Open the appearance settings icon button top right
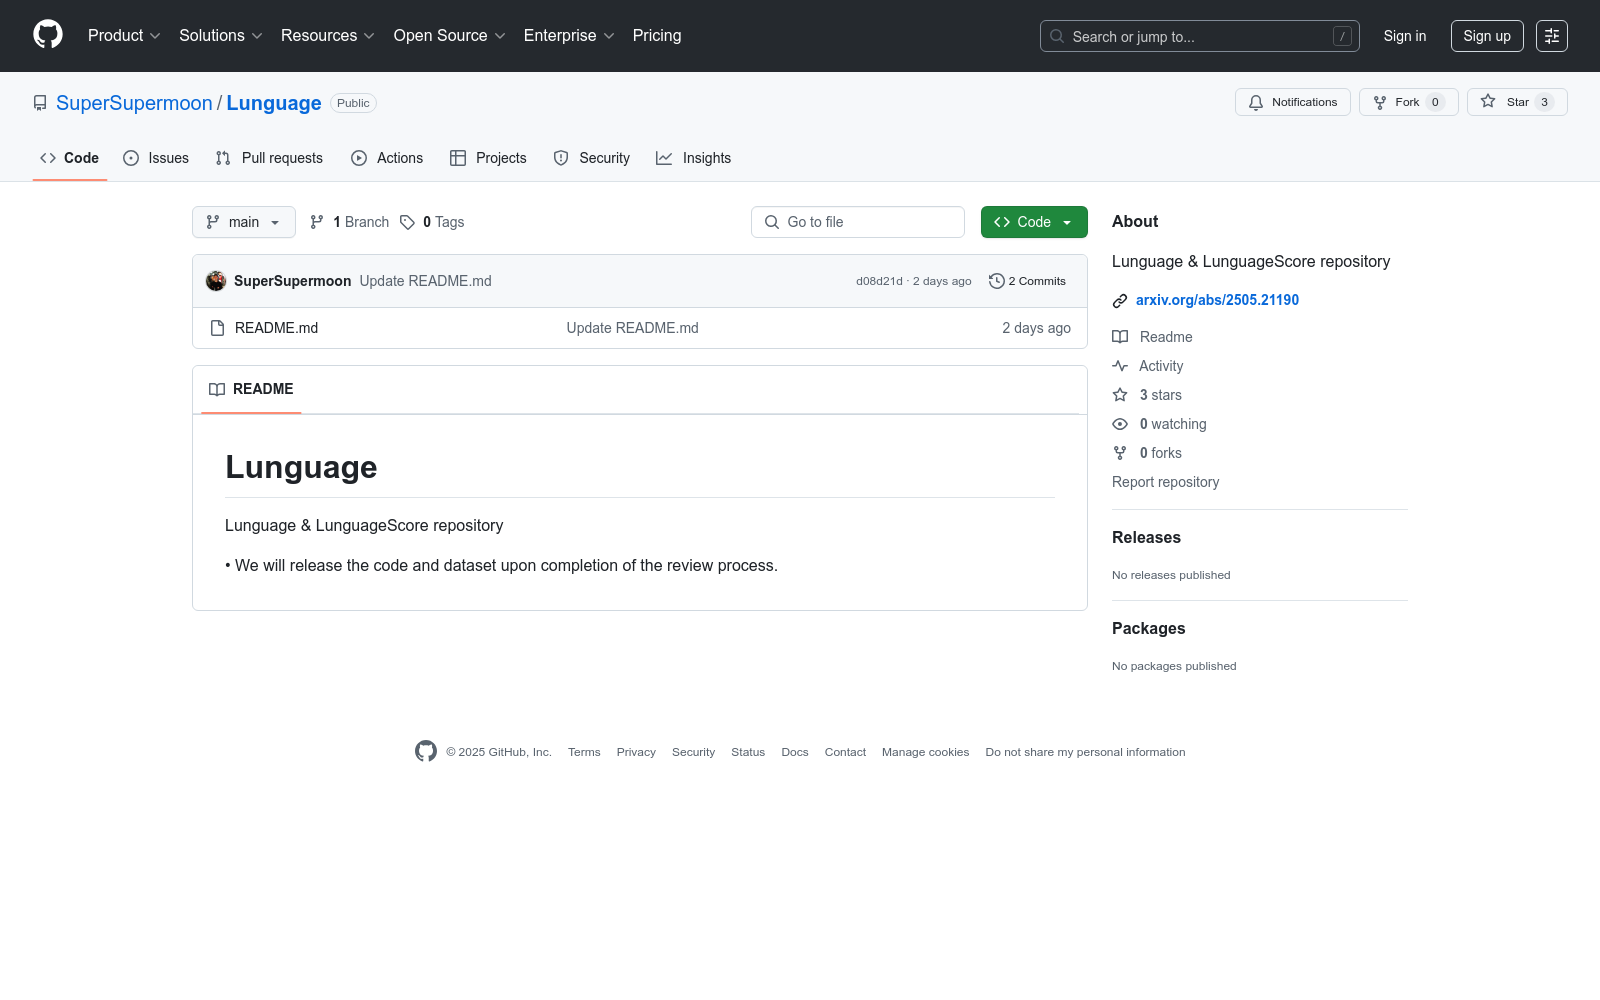Viewport: 1600px width, 1000px height. coord(1552,36)
